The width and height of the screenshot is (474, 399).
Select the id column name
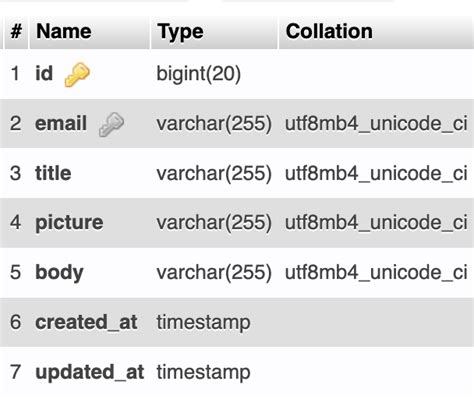click(44, 73)
